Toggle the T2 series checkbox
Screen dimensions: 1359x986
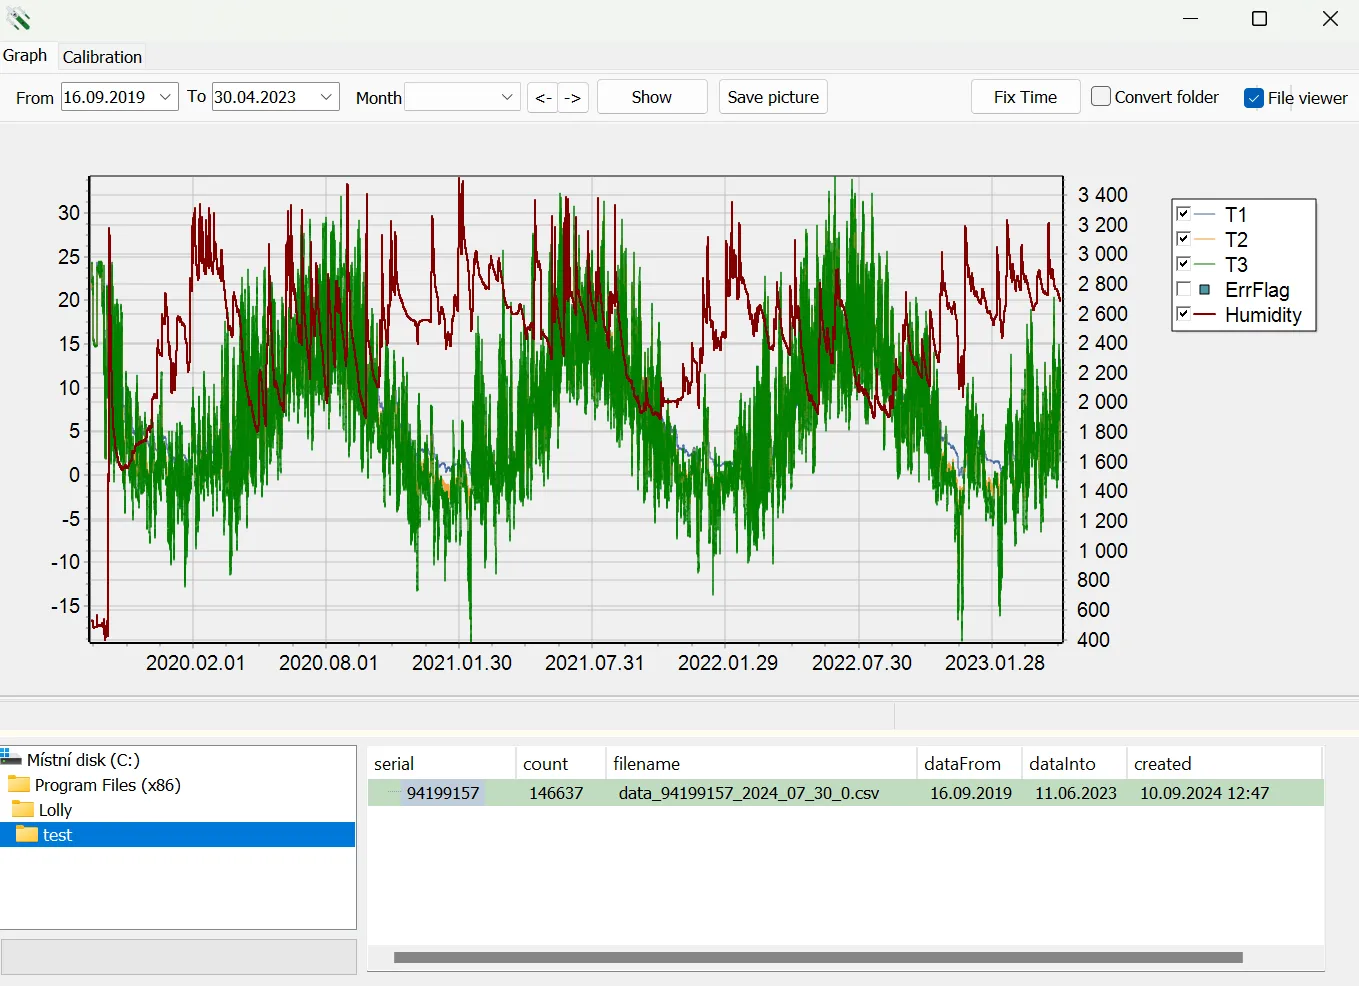1185,238
